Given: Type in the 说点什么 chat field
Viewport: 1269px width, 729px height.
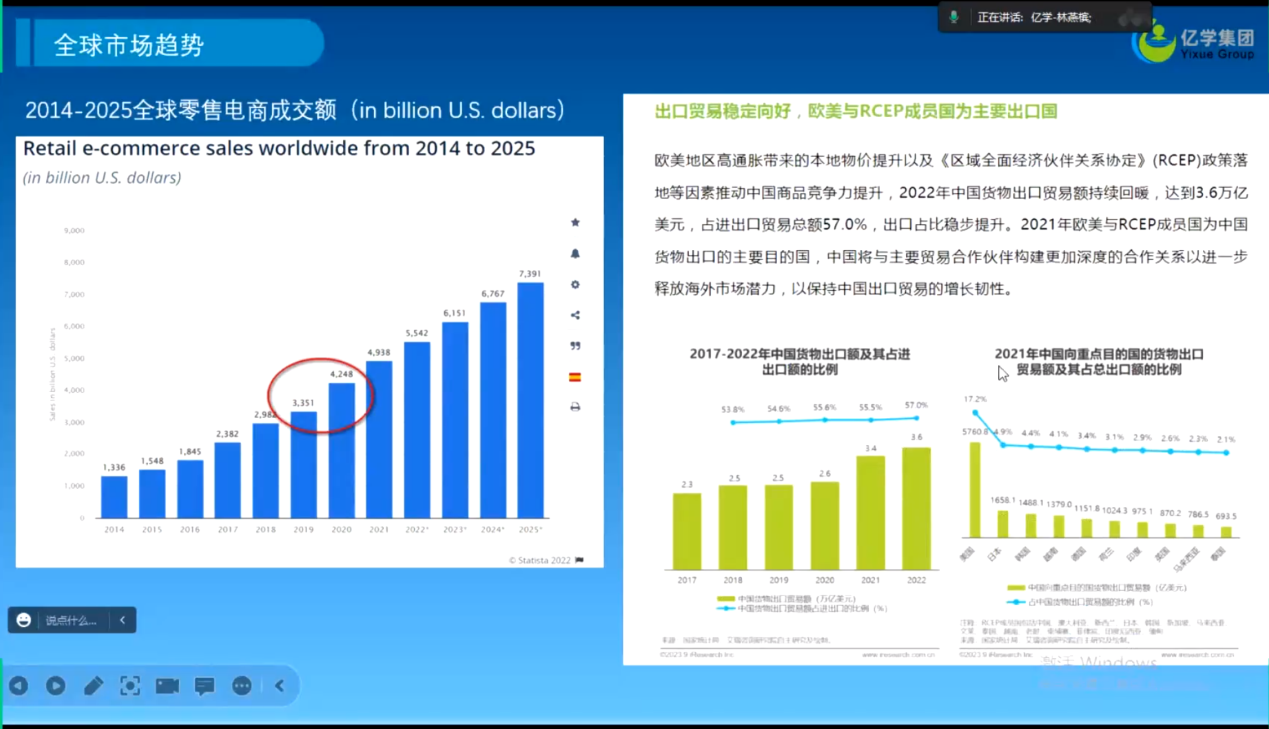Looking at the screenshot, I should coord(71,620).
